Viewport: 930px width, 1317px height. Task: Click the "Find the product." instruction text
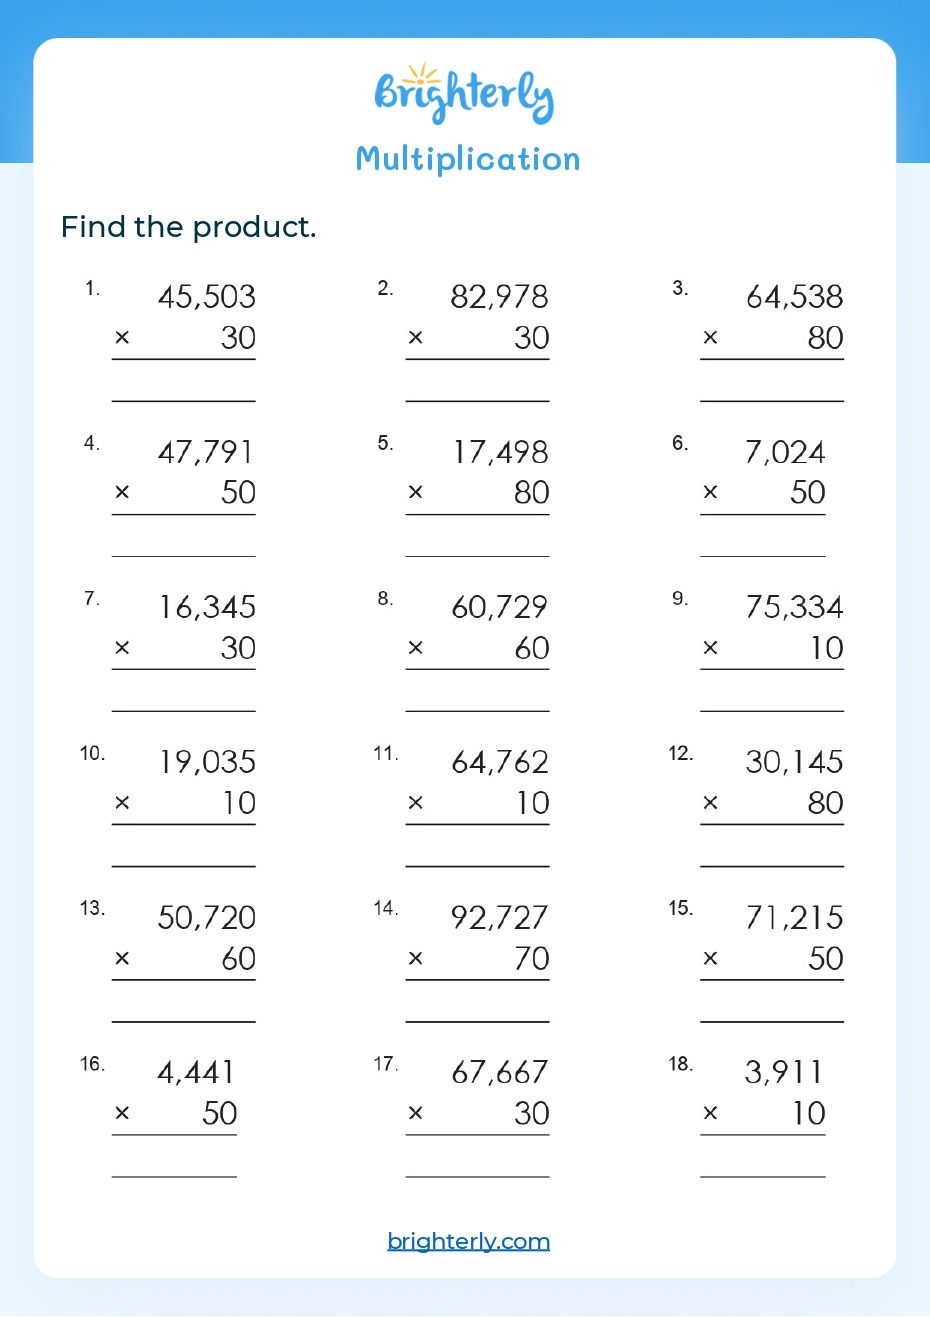coord(188,227)
